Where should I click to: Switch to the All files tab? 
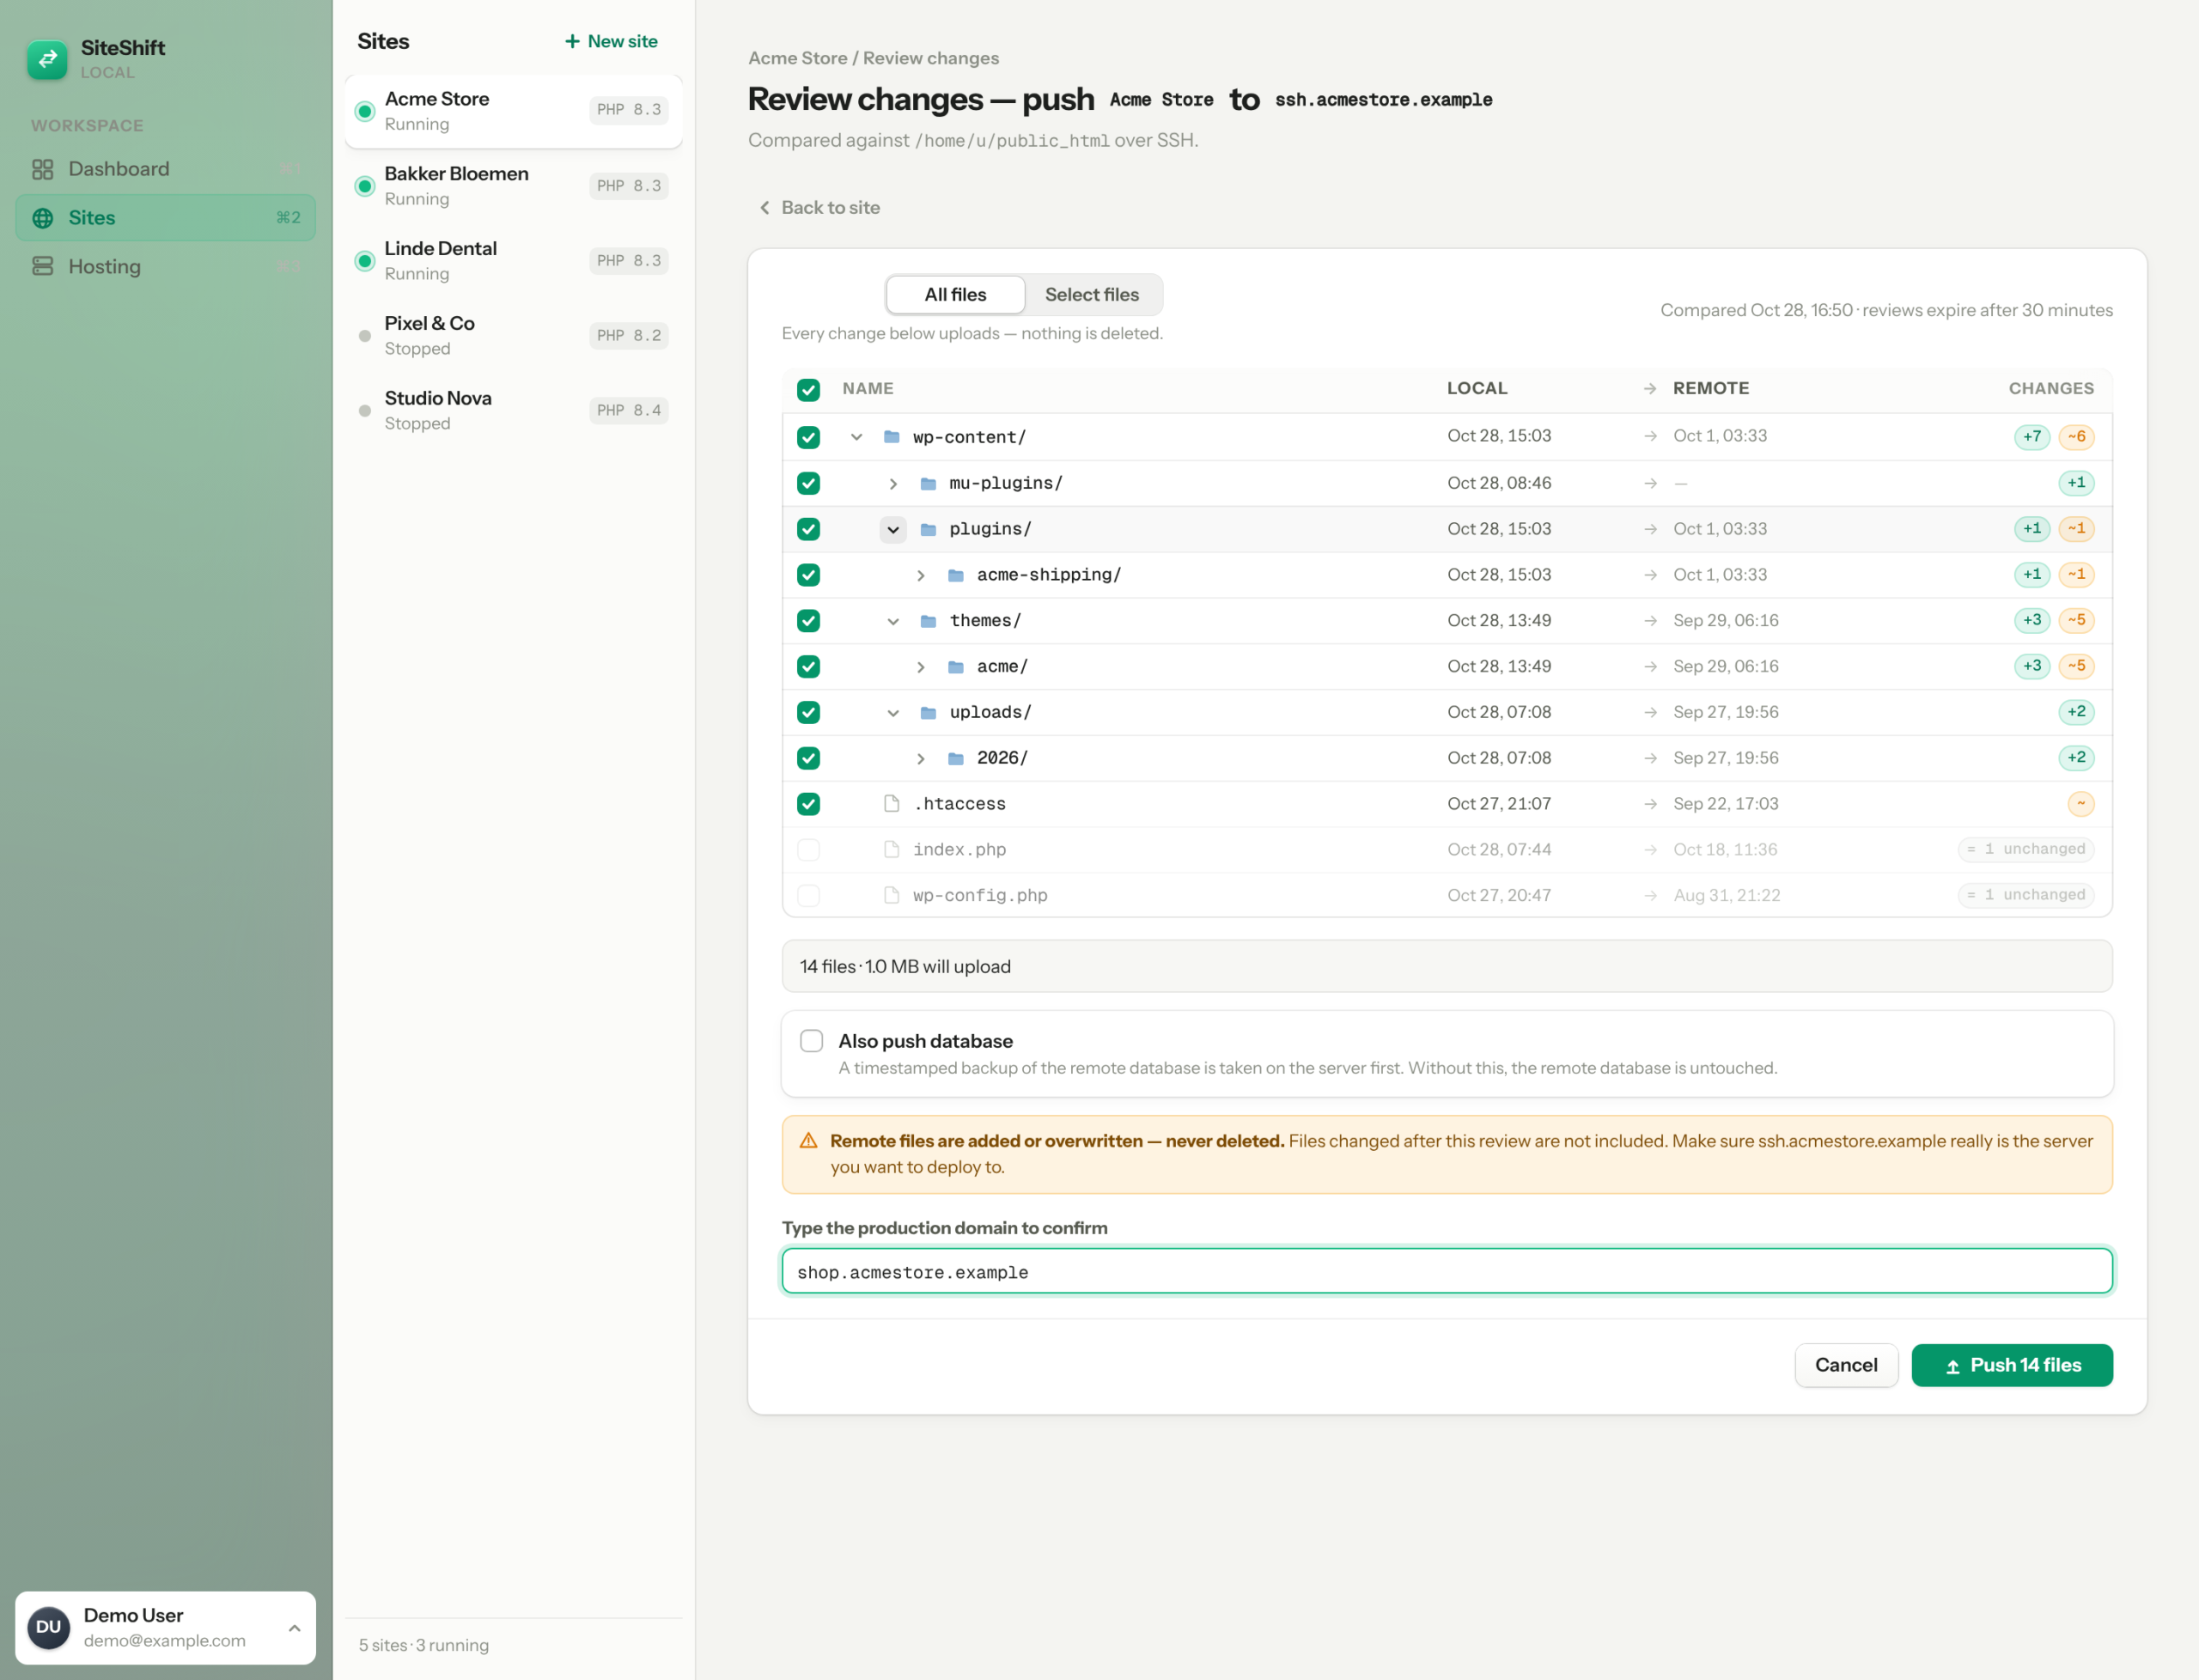click(x=955, y=295)
